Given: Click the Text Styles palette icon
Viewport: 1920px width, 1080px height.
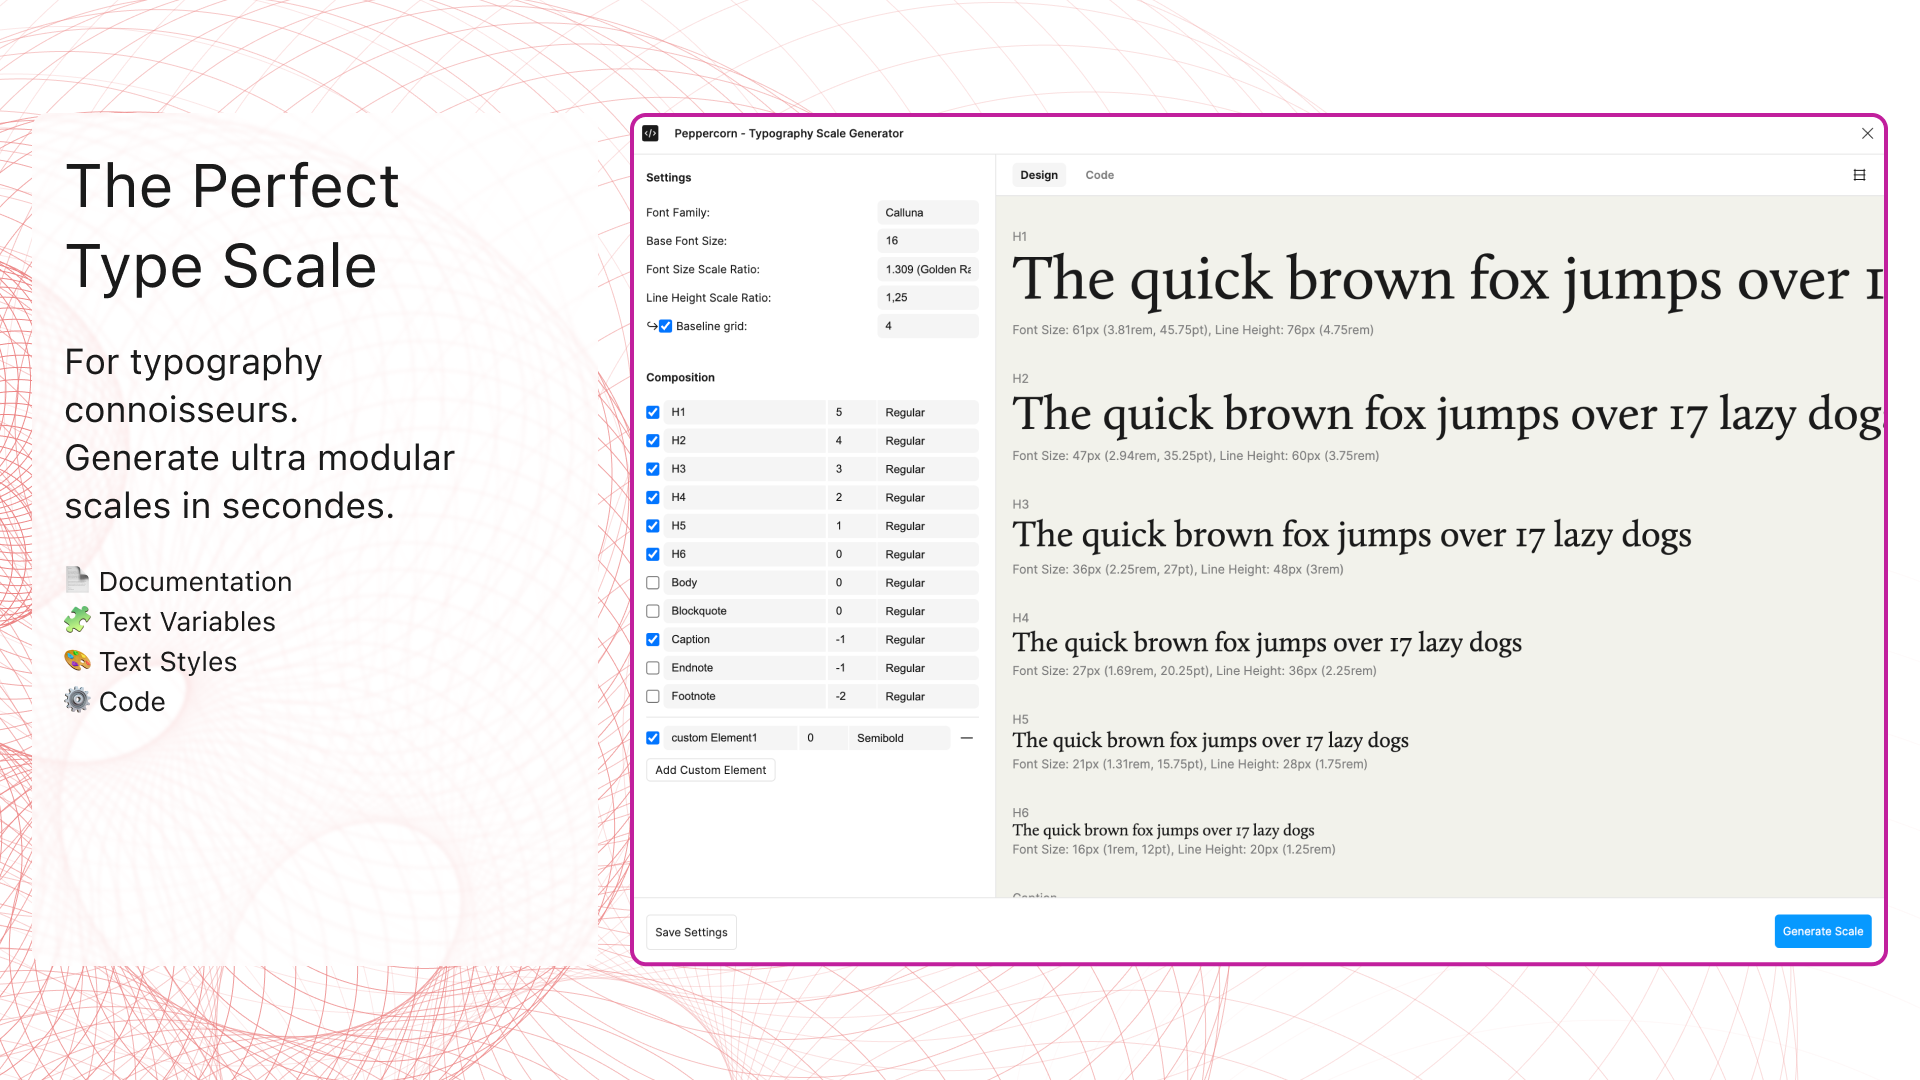Looking at the screenshot, I should click(x=77, y=660).
